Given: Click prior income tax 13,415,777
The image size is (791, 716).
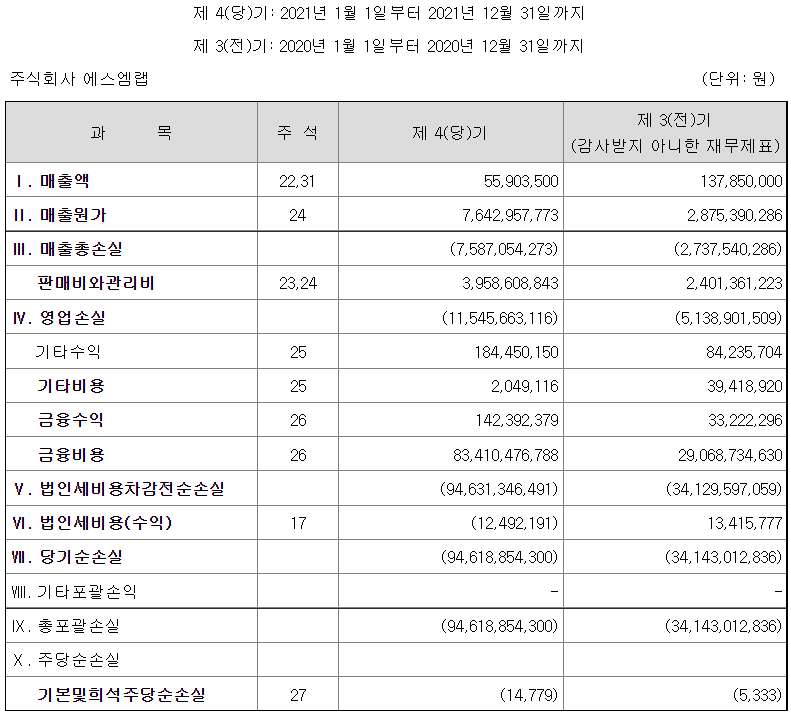Looking at the screenshot, I should [x=745, y=523].
